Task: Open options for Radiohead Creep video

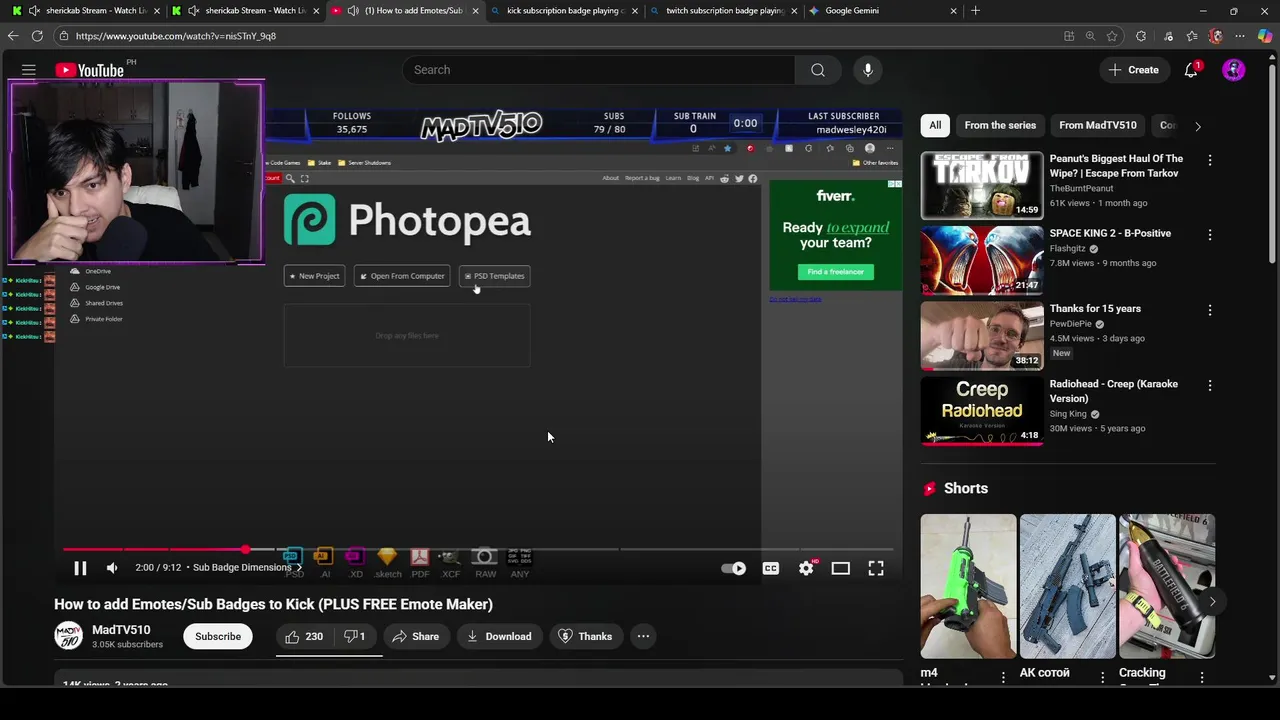Action: coord(1210,385)
